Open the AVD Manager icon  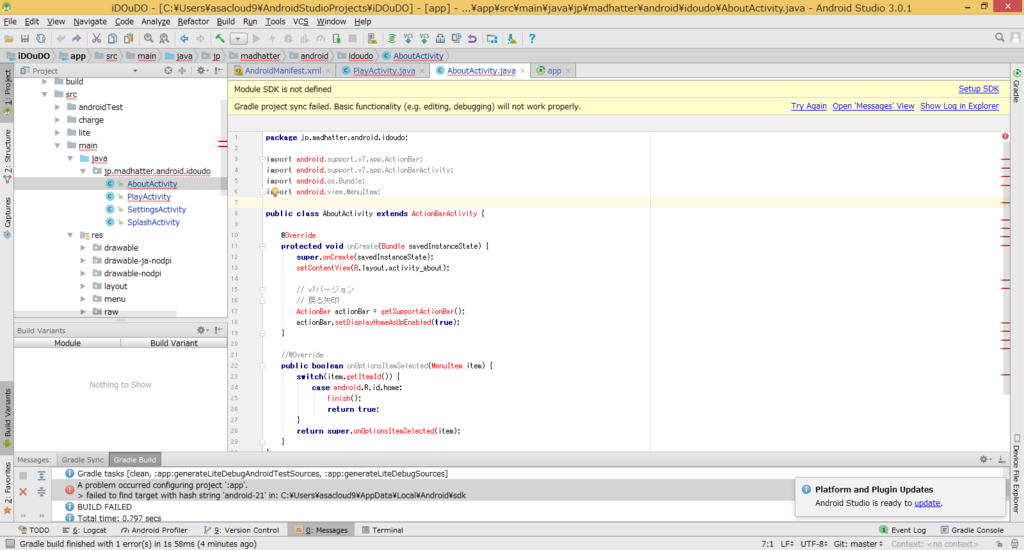[372, 39]
